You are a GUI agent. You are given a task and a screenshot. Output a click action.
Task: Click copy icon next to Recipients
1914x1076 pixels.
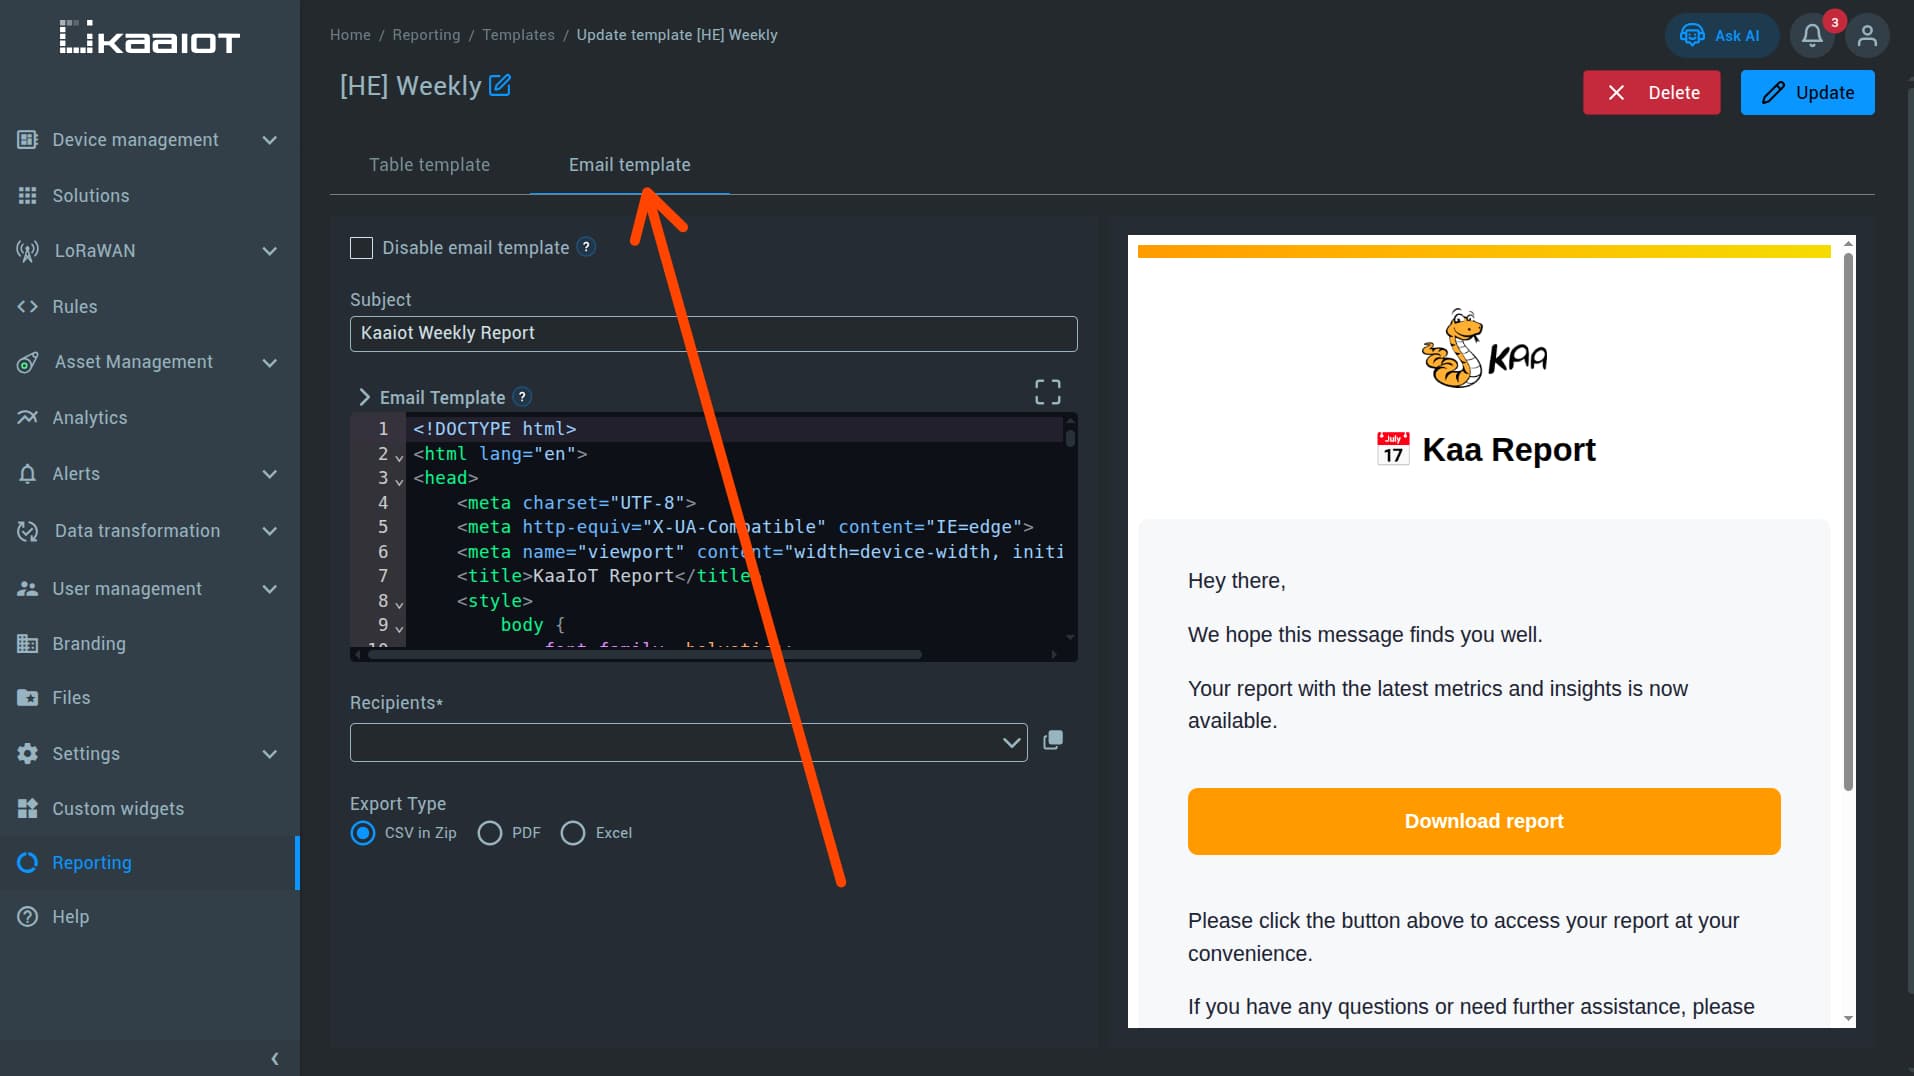1053,740
